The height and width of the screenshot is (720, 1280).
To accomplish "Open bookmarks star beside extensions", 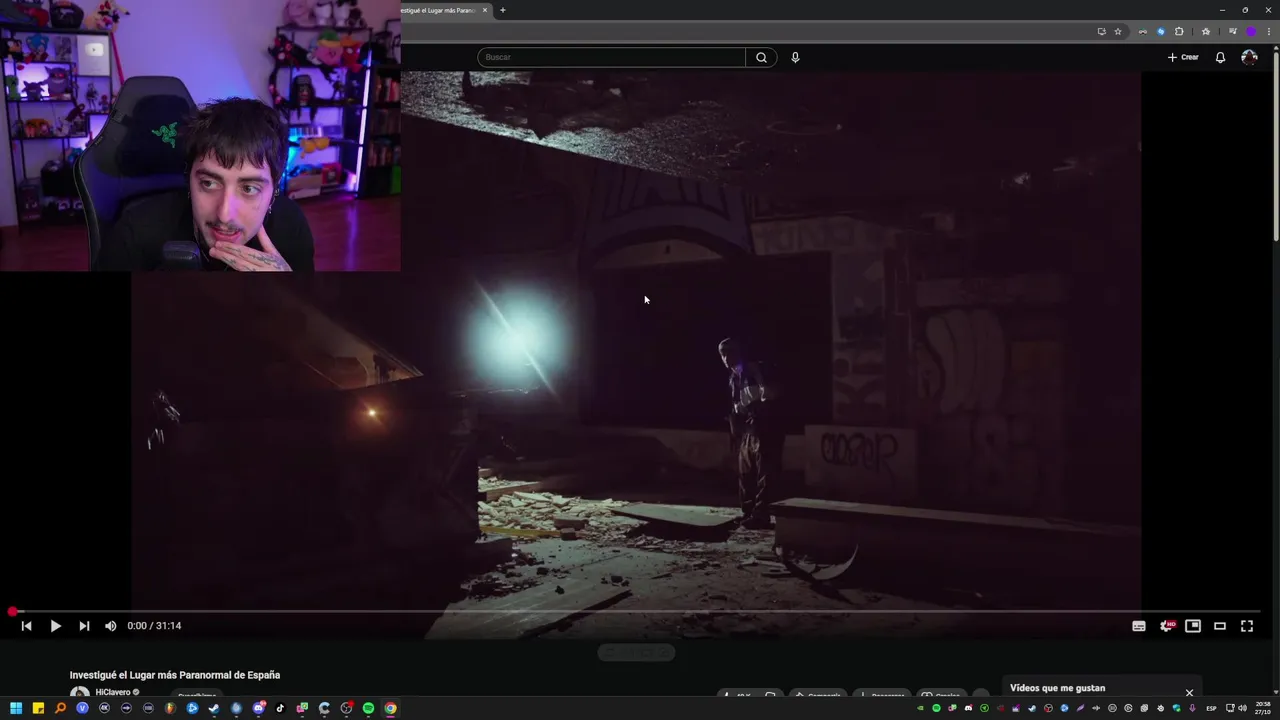I will coord(1206,31).
